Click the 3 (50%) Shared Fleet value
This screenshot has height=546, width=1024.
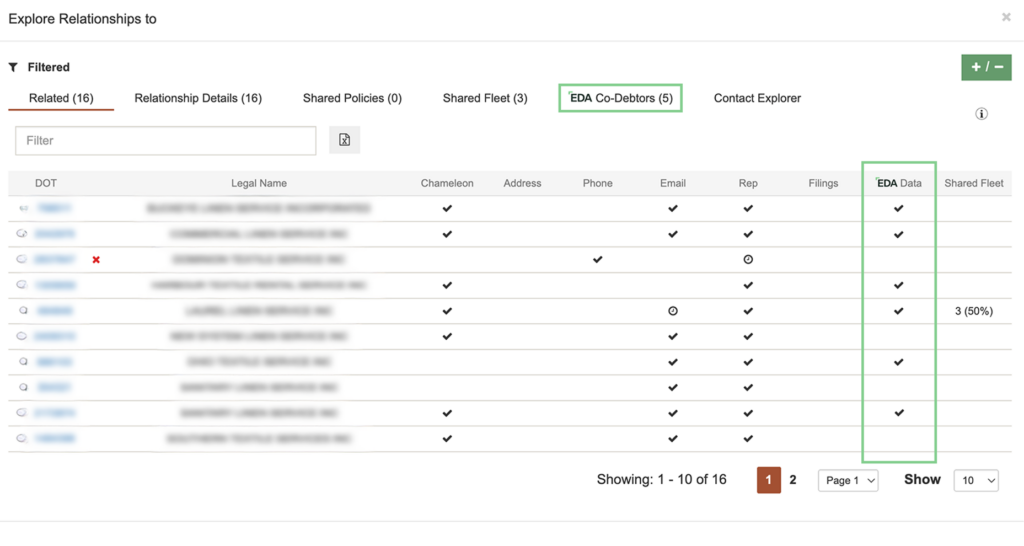[973, 311]
